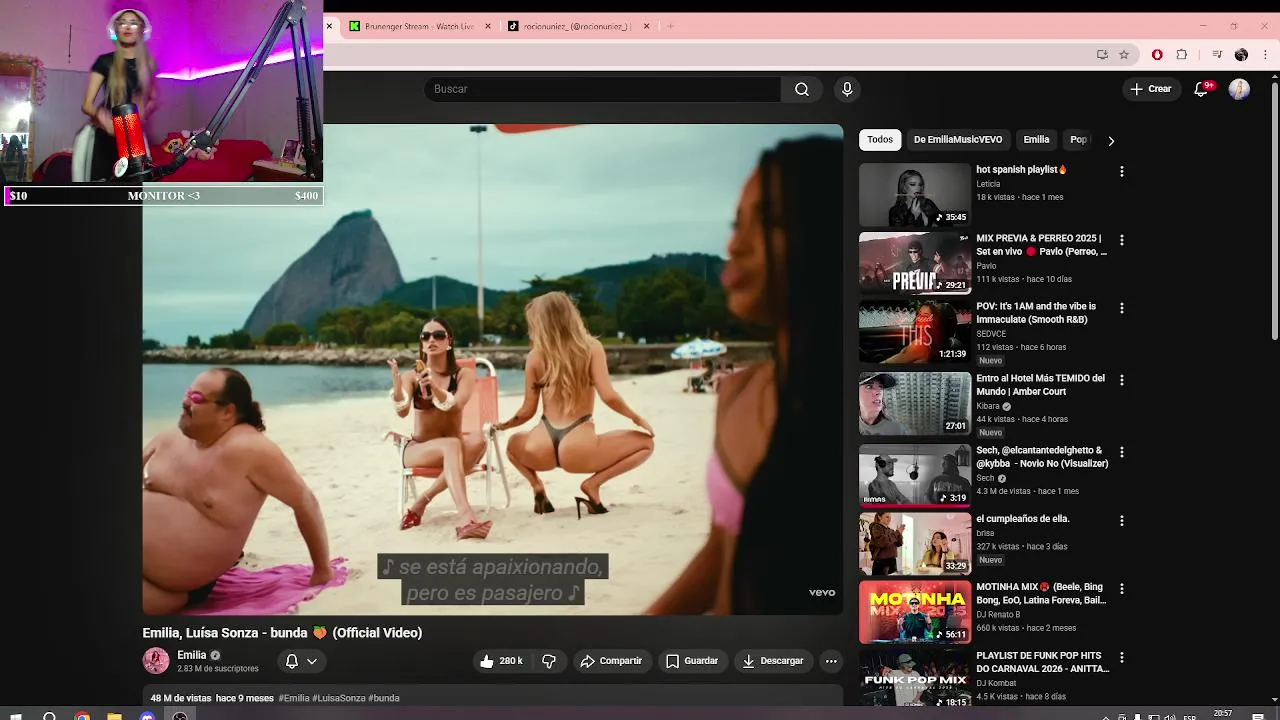
Task: Open options menu for el cumpleaños de ella
Action: (x=1122, y=521)
